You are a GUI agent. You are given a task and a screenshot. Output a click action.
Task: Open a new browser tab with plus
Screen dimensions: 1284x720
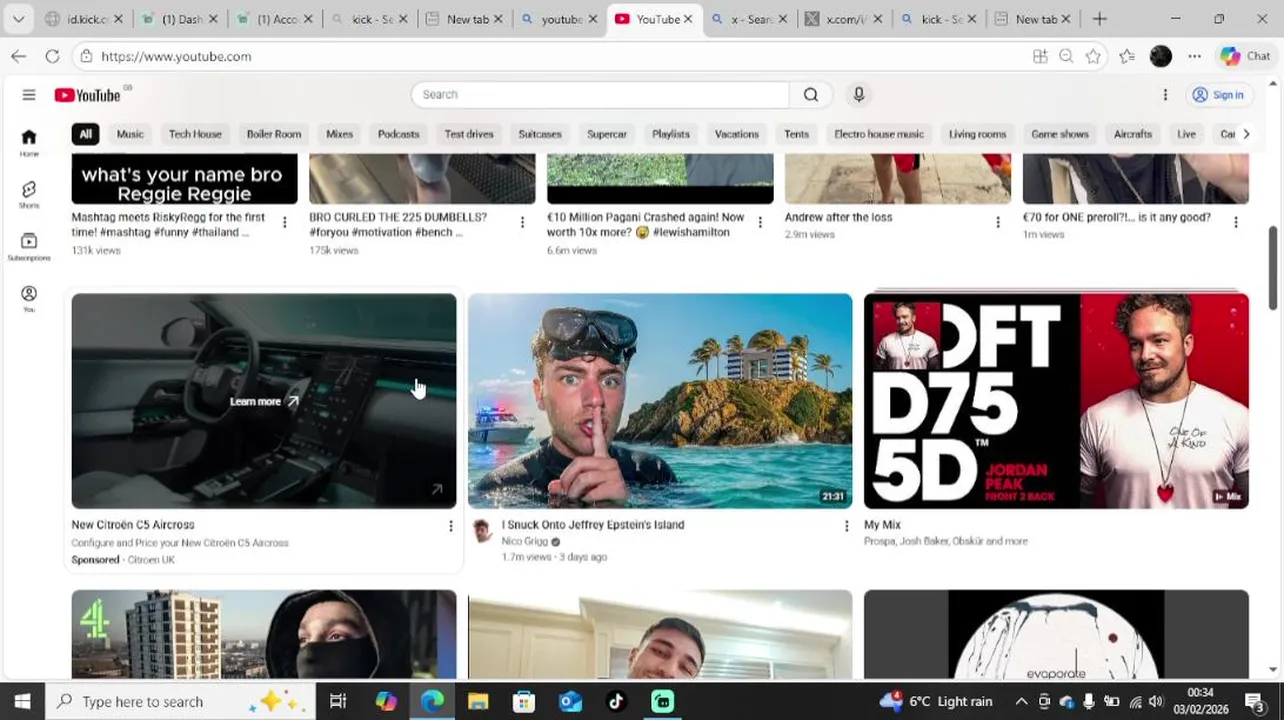1099,19
